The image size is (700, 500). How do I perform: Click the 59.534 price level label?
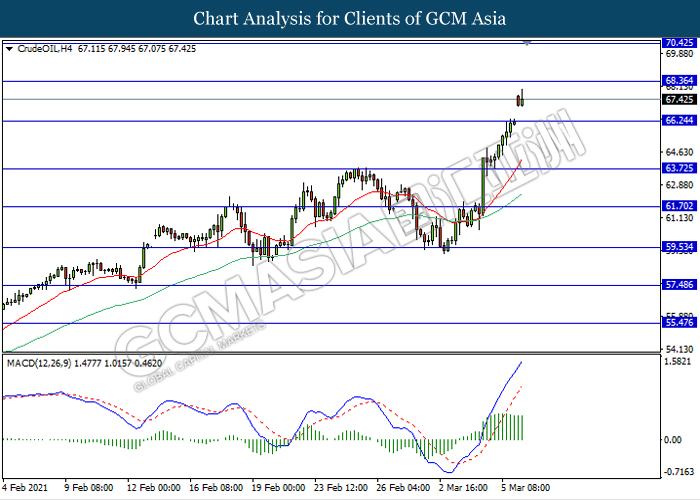(x=679, y=247)
